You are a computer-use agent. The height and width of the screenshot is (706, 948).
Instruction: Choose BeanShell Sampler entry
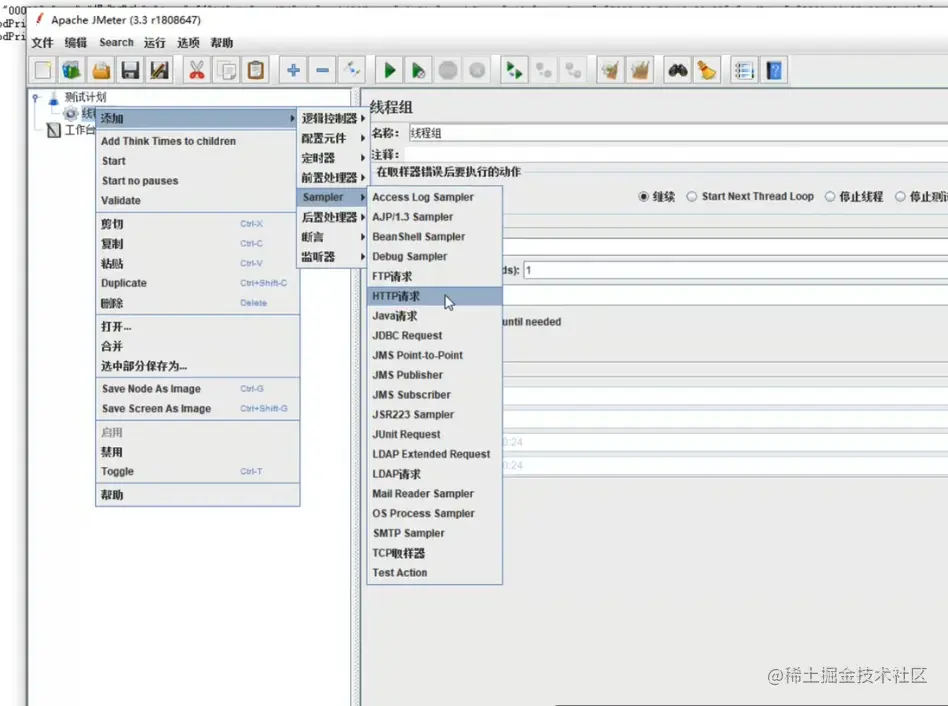tap(435, 236)
